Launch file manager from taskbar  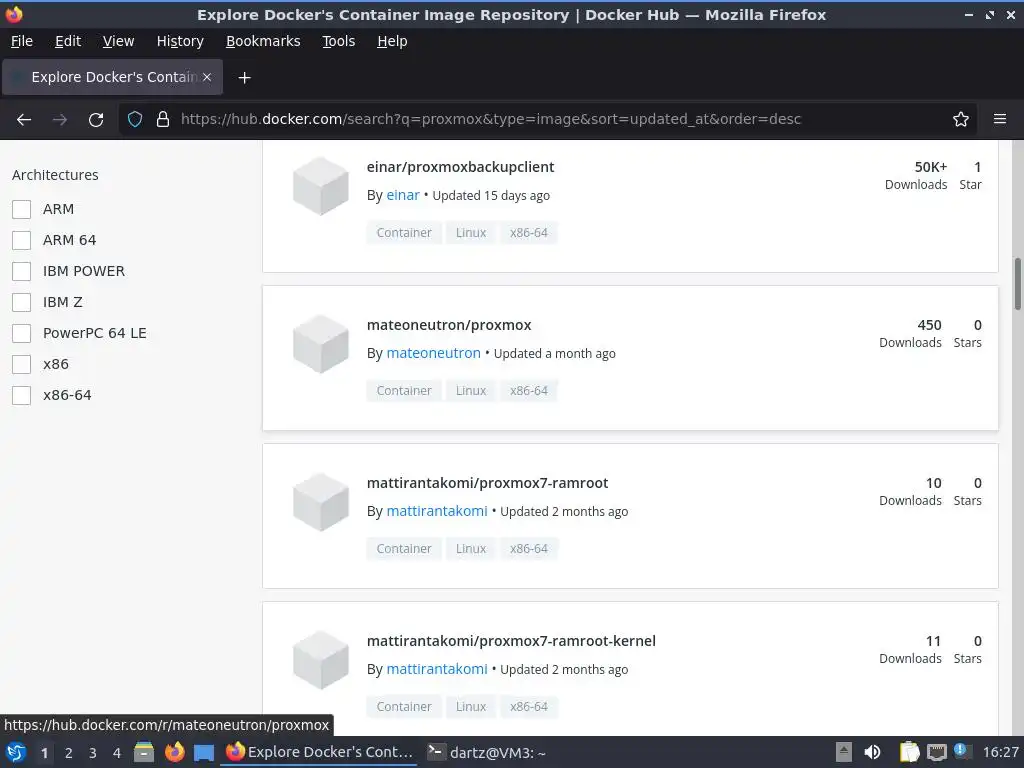(x=144, y=752)
